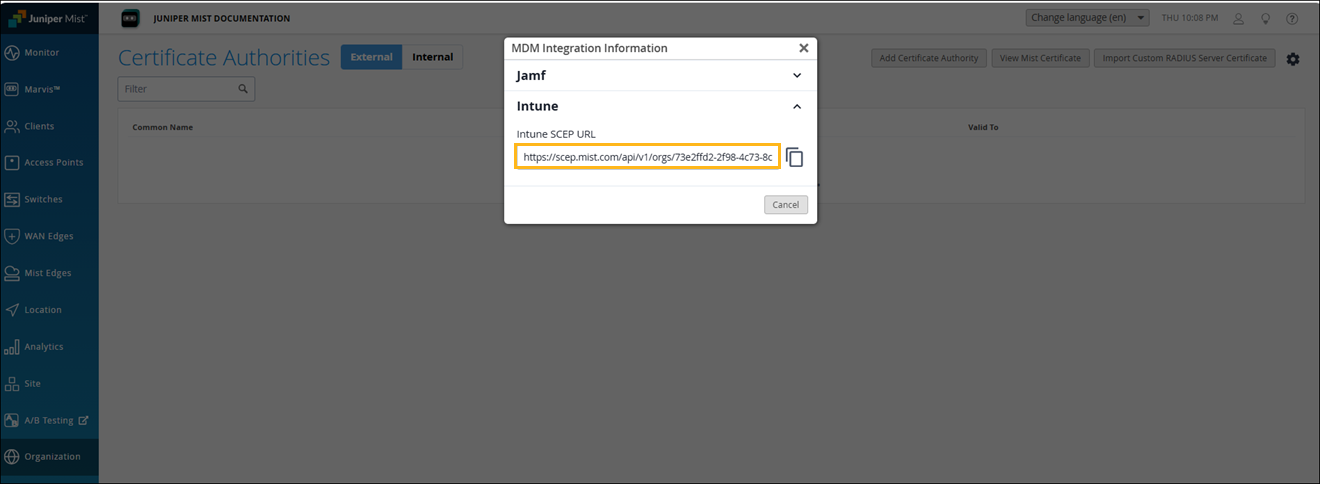Click the user account icon

tap(1238, 18)
